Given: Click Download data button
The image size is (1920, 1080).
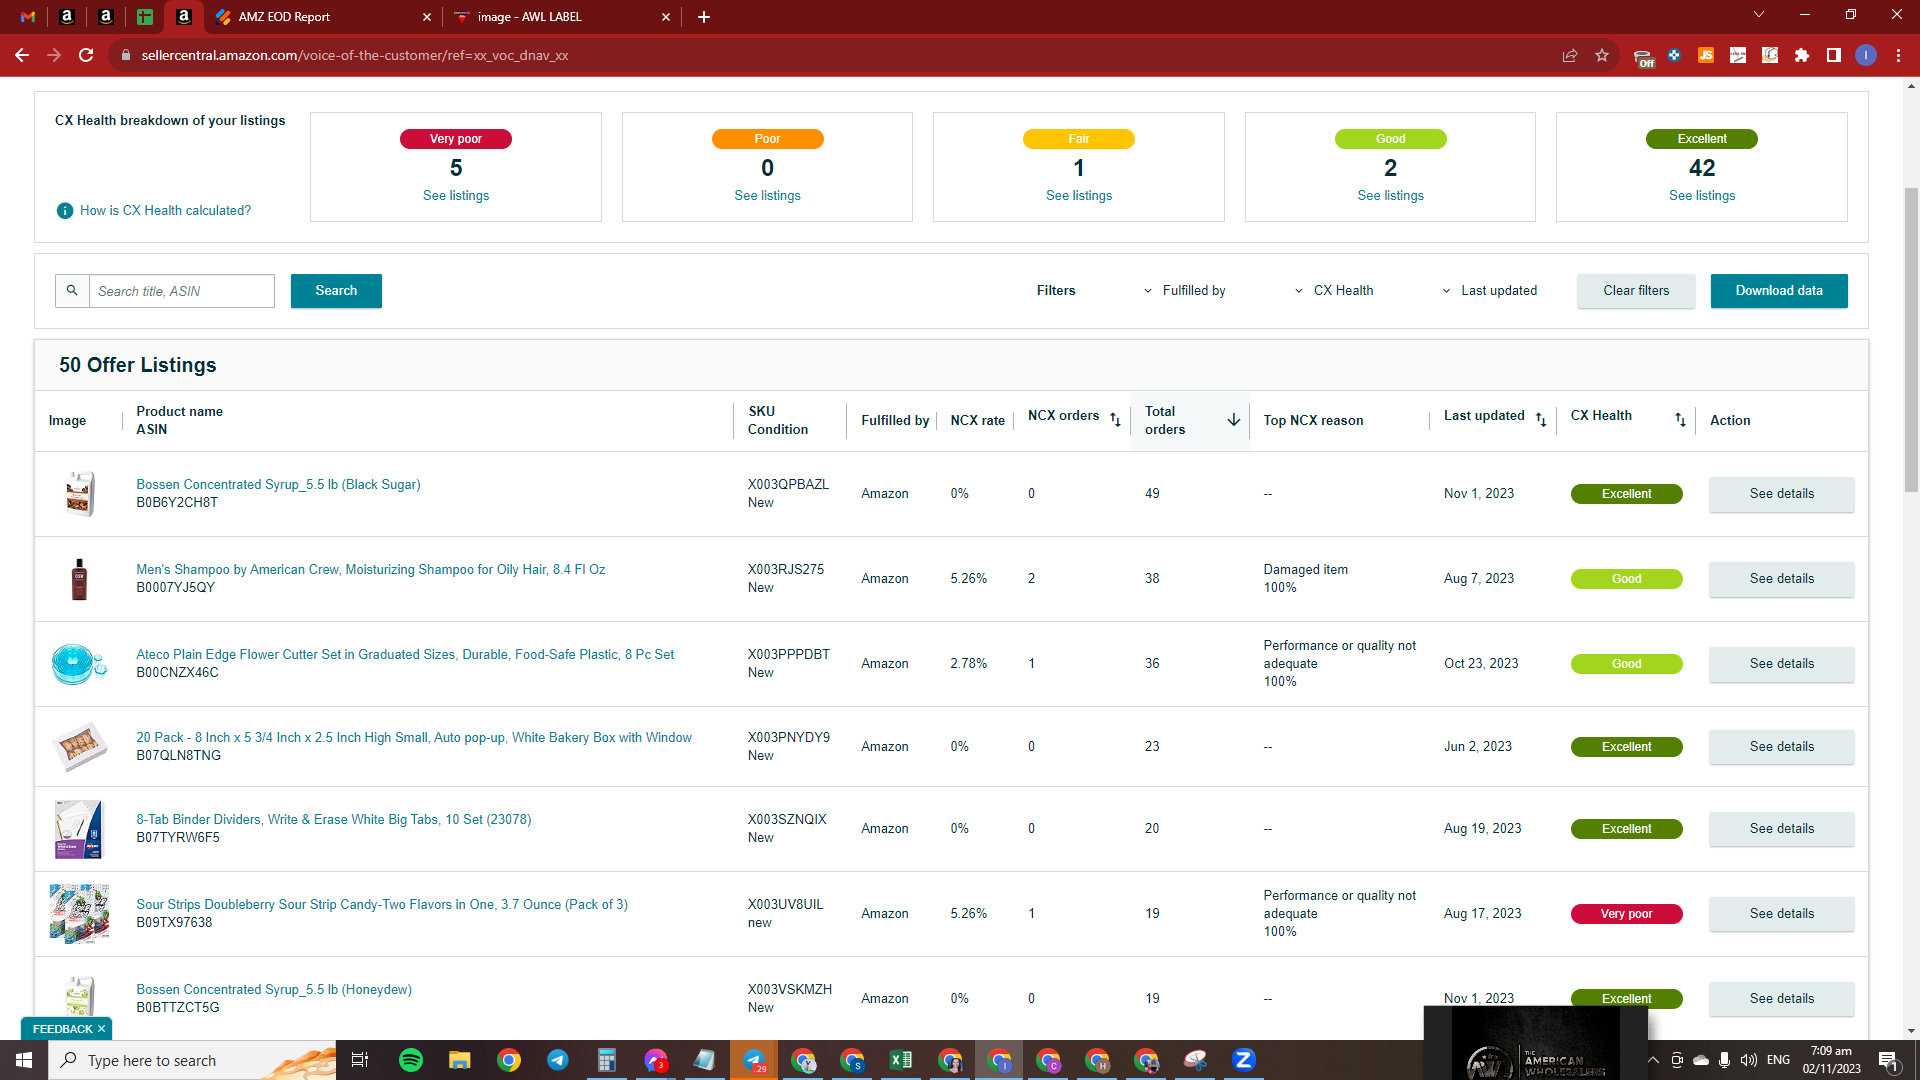Looking at the screenshot, I should point(1779,291).
